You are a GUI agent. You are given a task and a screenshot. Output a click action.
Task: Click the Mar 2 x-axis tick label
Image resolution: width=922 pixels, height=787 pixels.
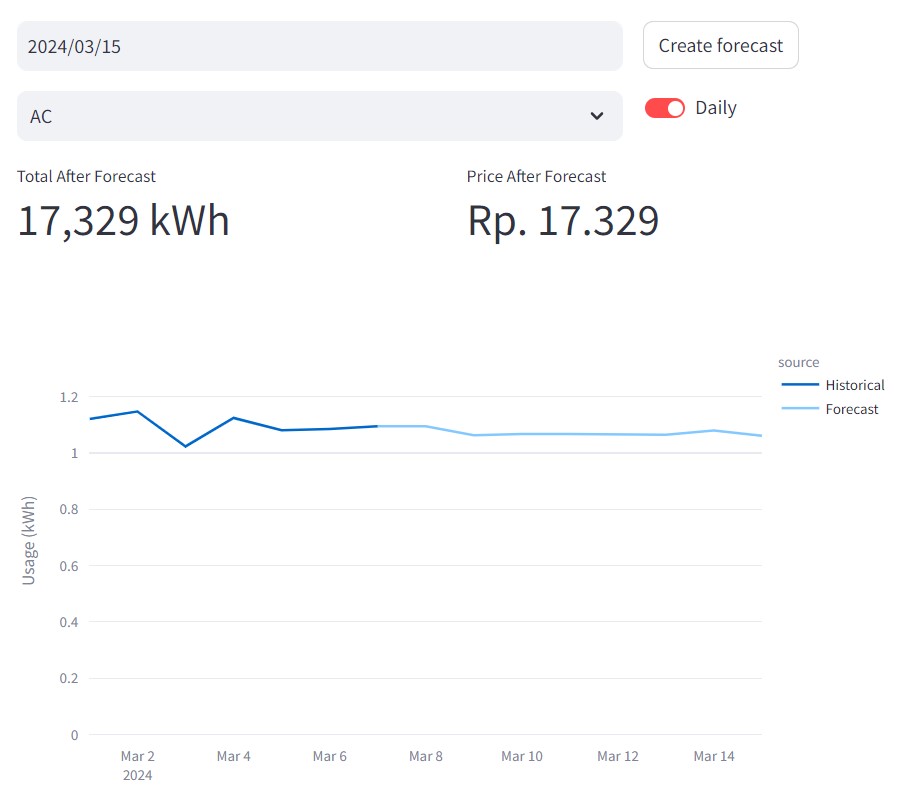(x=137, y=756)
